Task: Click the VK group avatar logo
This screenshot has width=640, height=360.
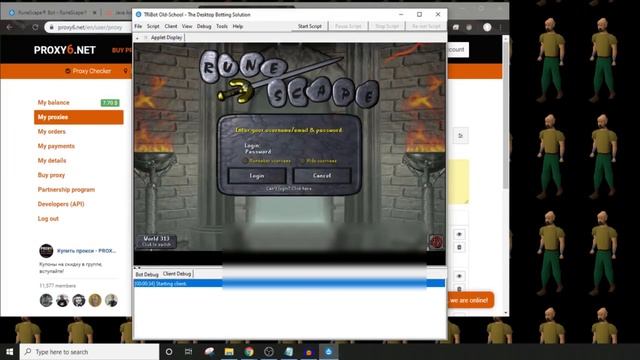Action: click(x=46, y=251)
